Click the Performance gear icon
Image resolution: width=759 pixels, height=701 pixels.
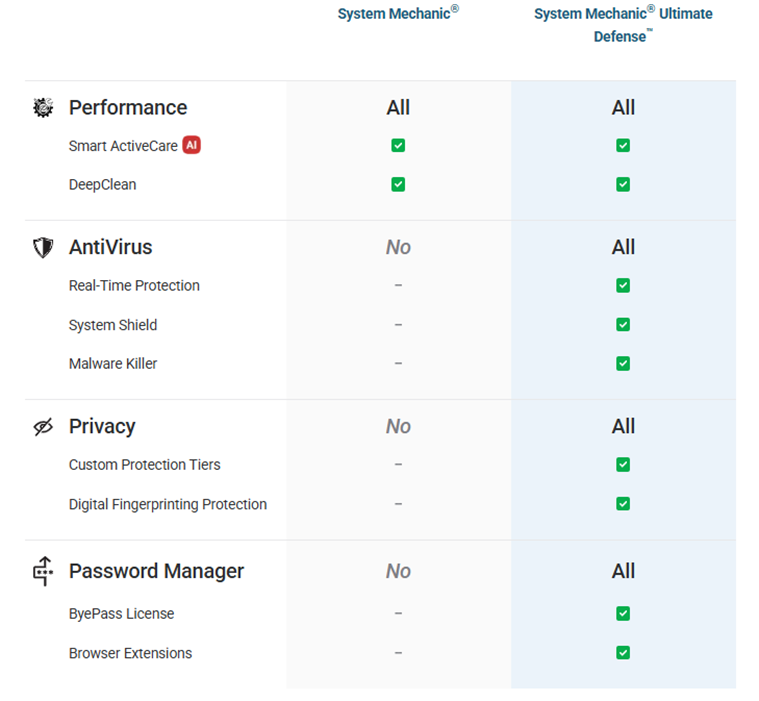(43, 108)
